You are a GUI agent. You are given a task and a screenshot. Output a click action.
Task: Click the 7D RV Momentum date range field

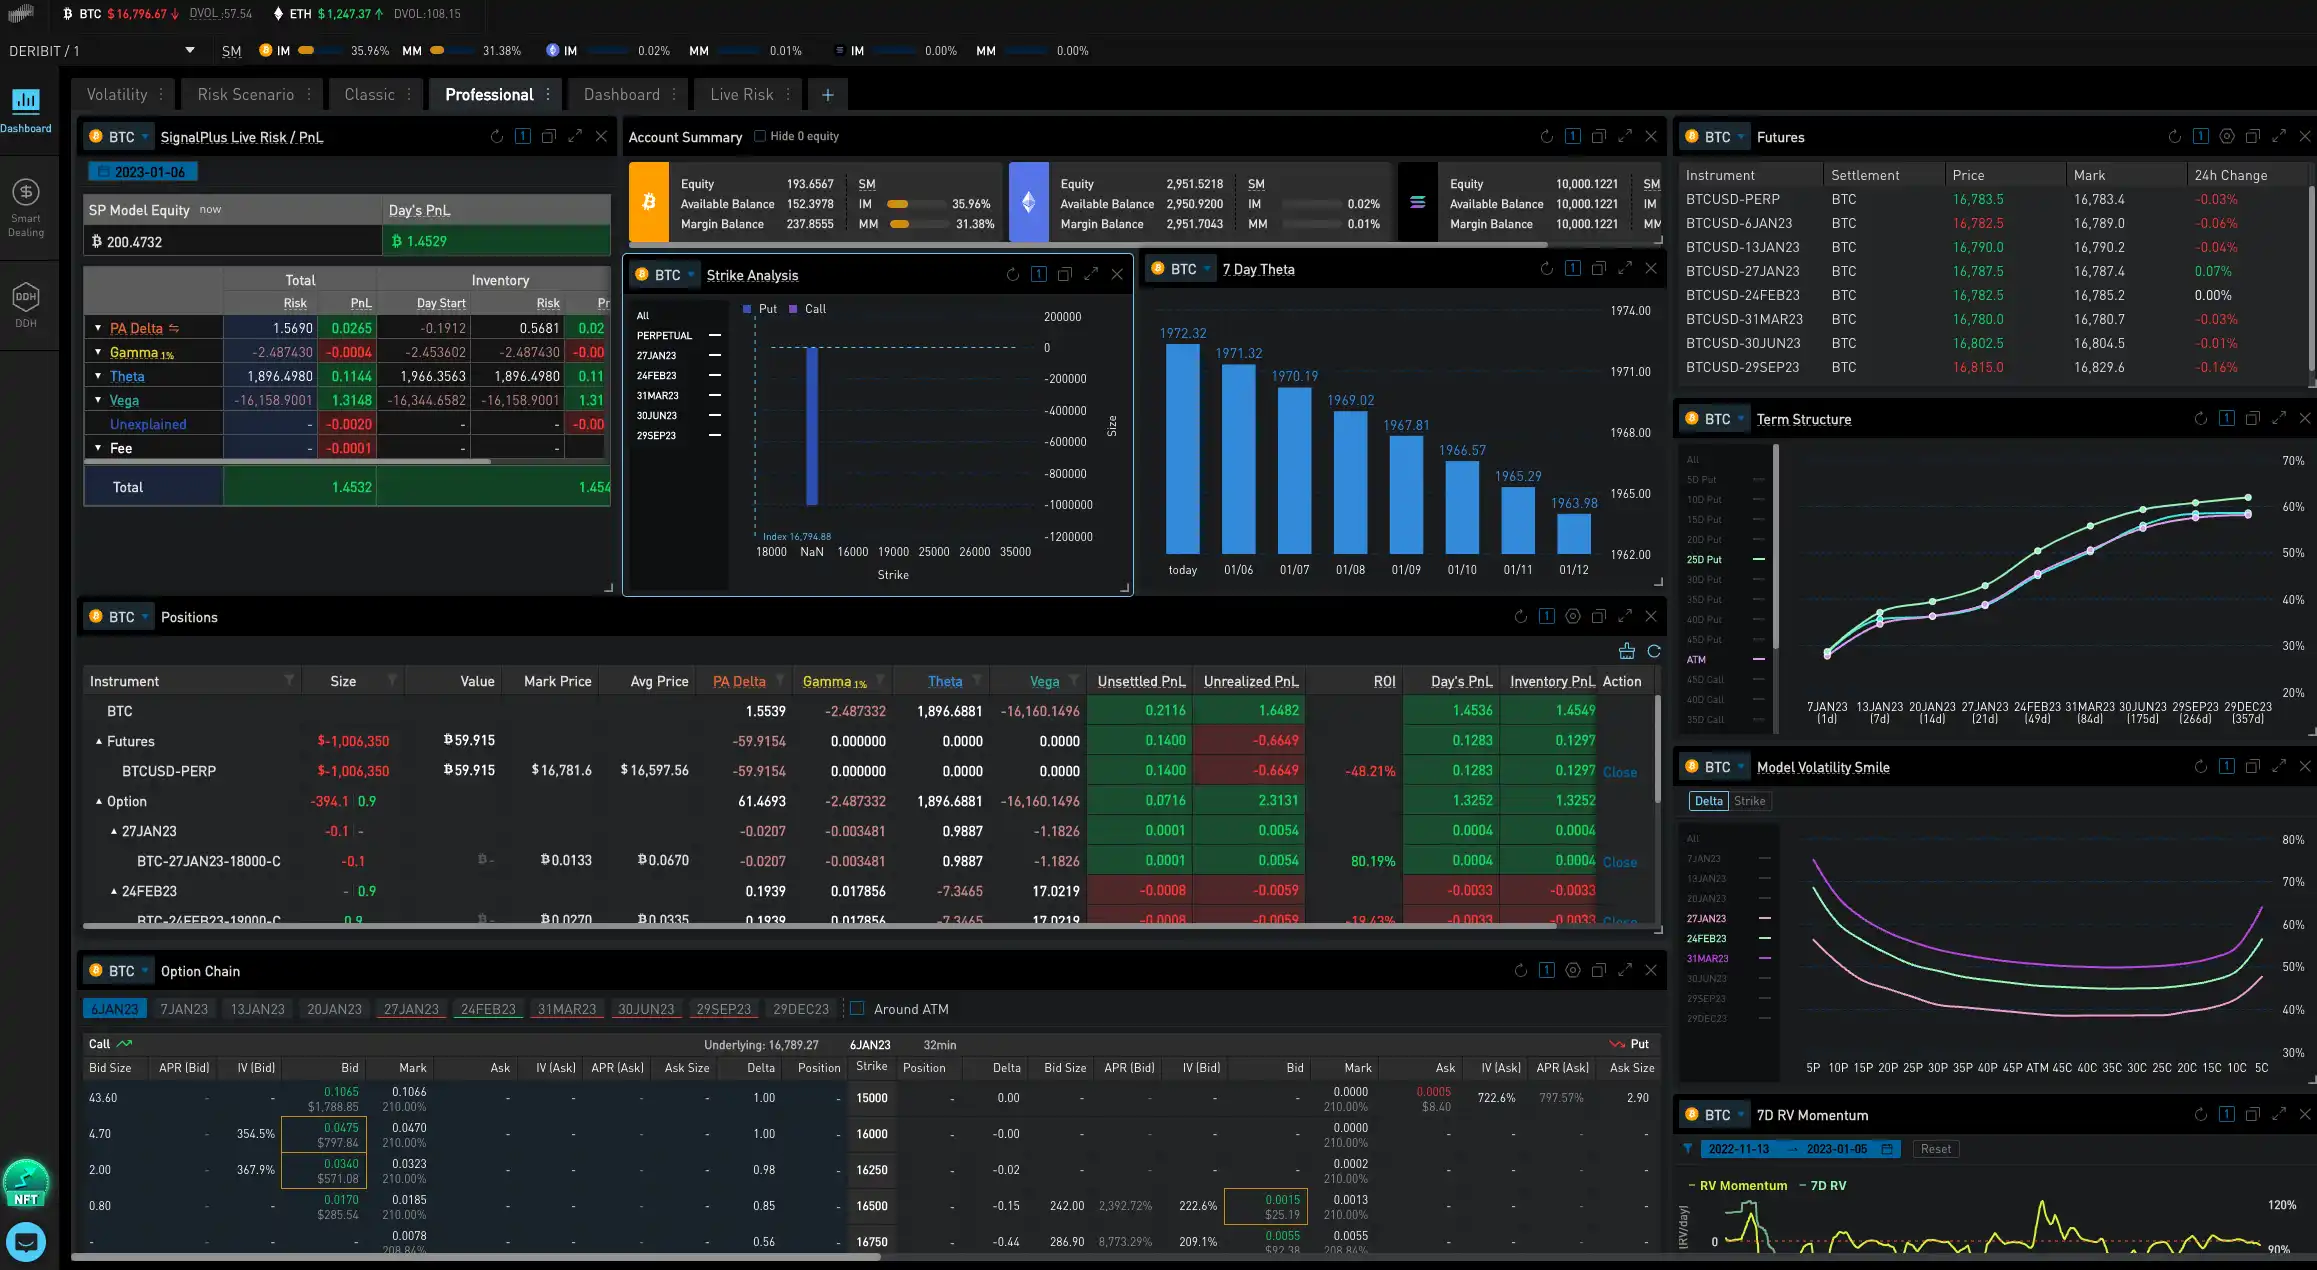click(1800, 1149)
